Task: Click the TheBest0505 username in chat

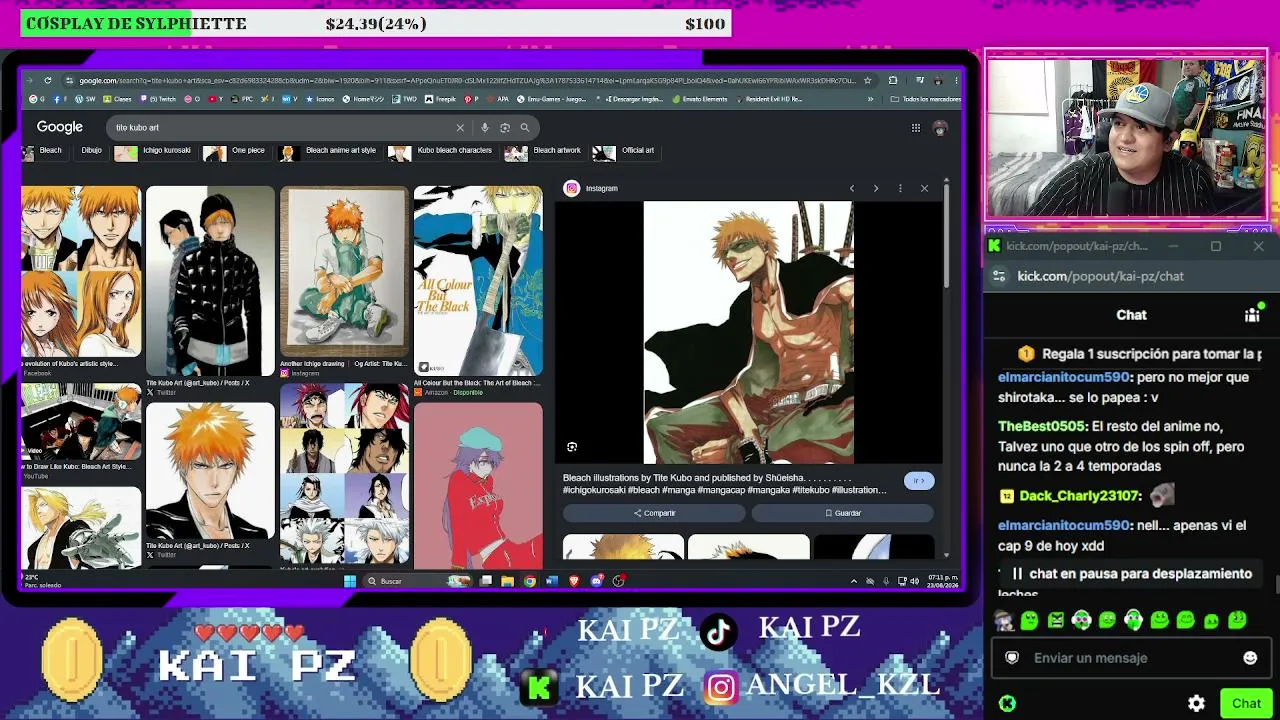Action: tap(1042, 426)
